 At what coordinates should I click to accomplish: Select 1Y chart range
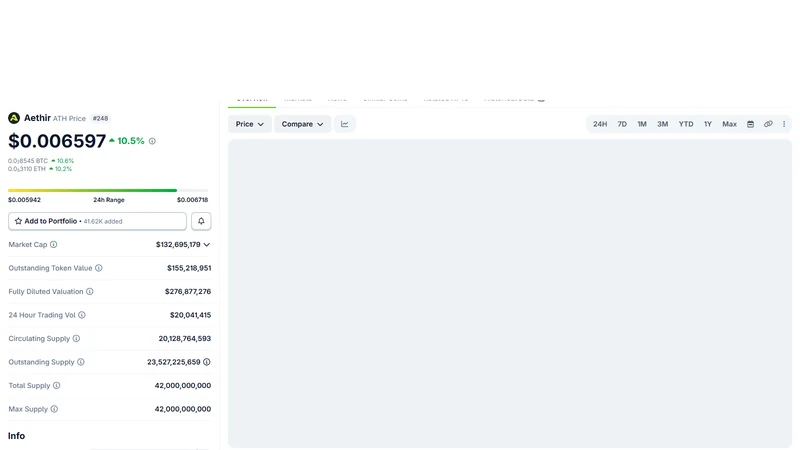[708, 124]
